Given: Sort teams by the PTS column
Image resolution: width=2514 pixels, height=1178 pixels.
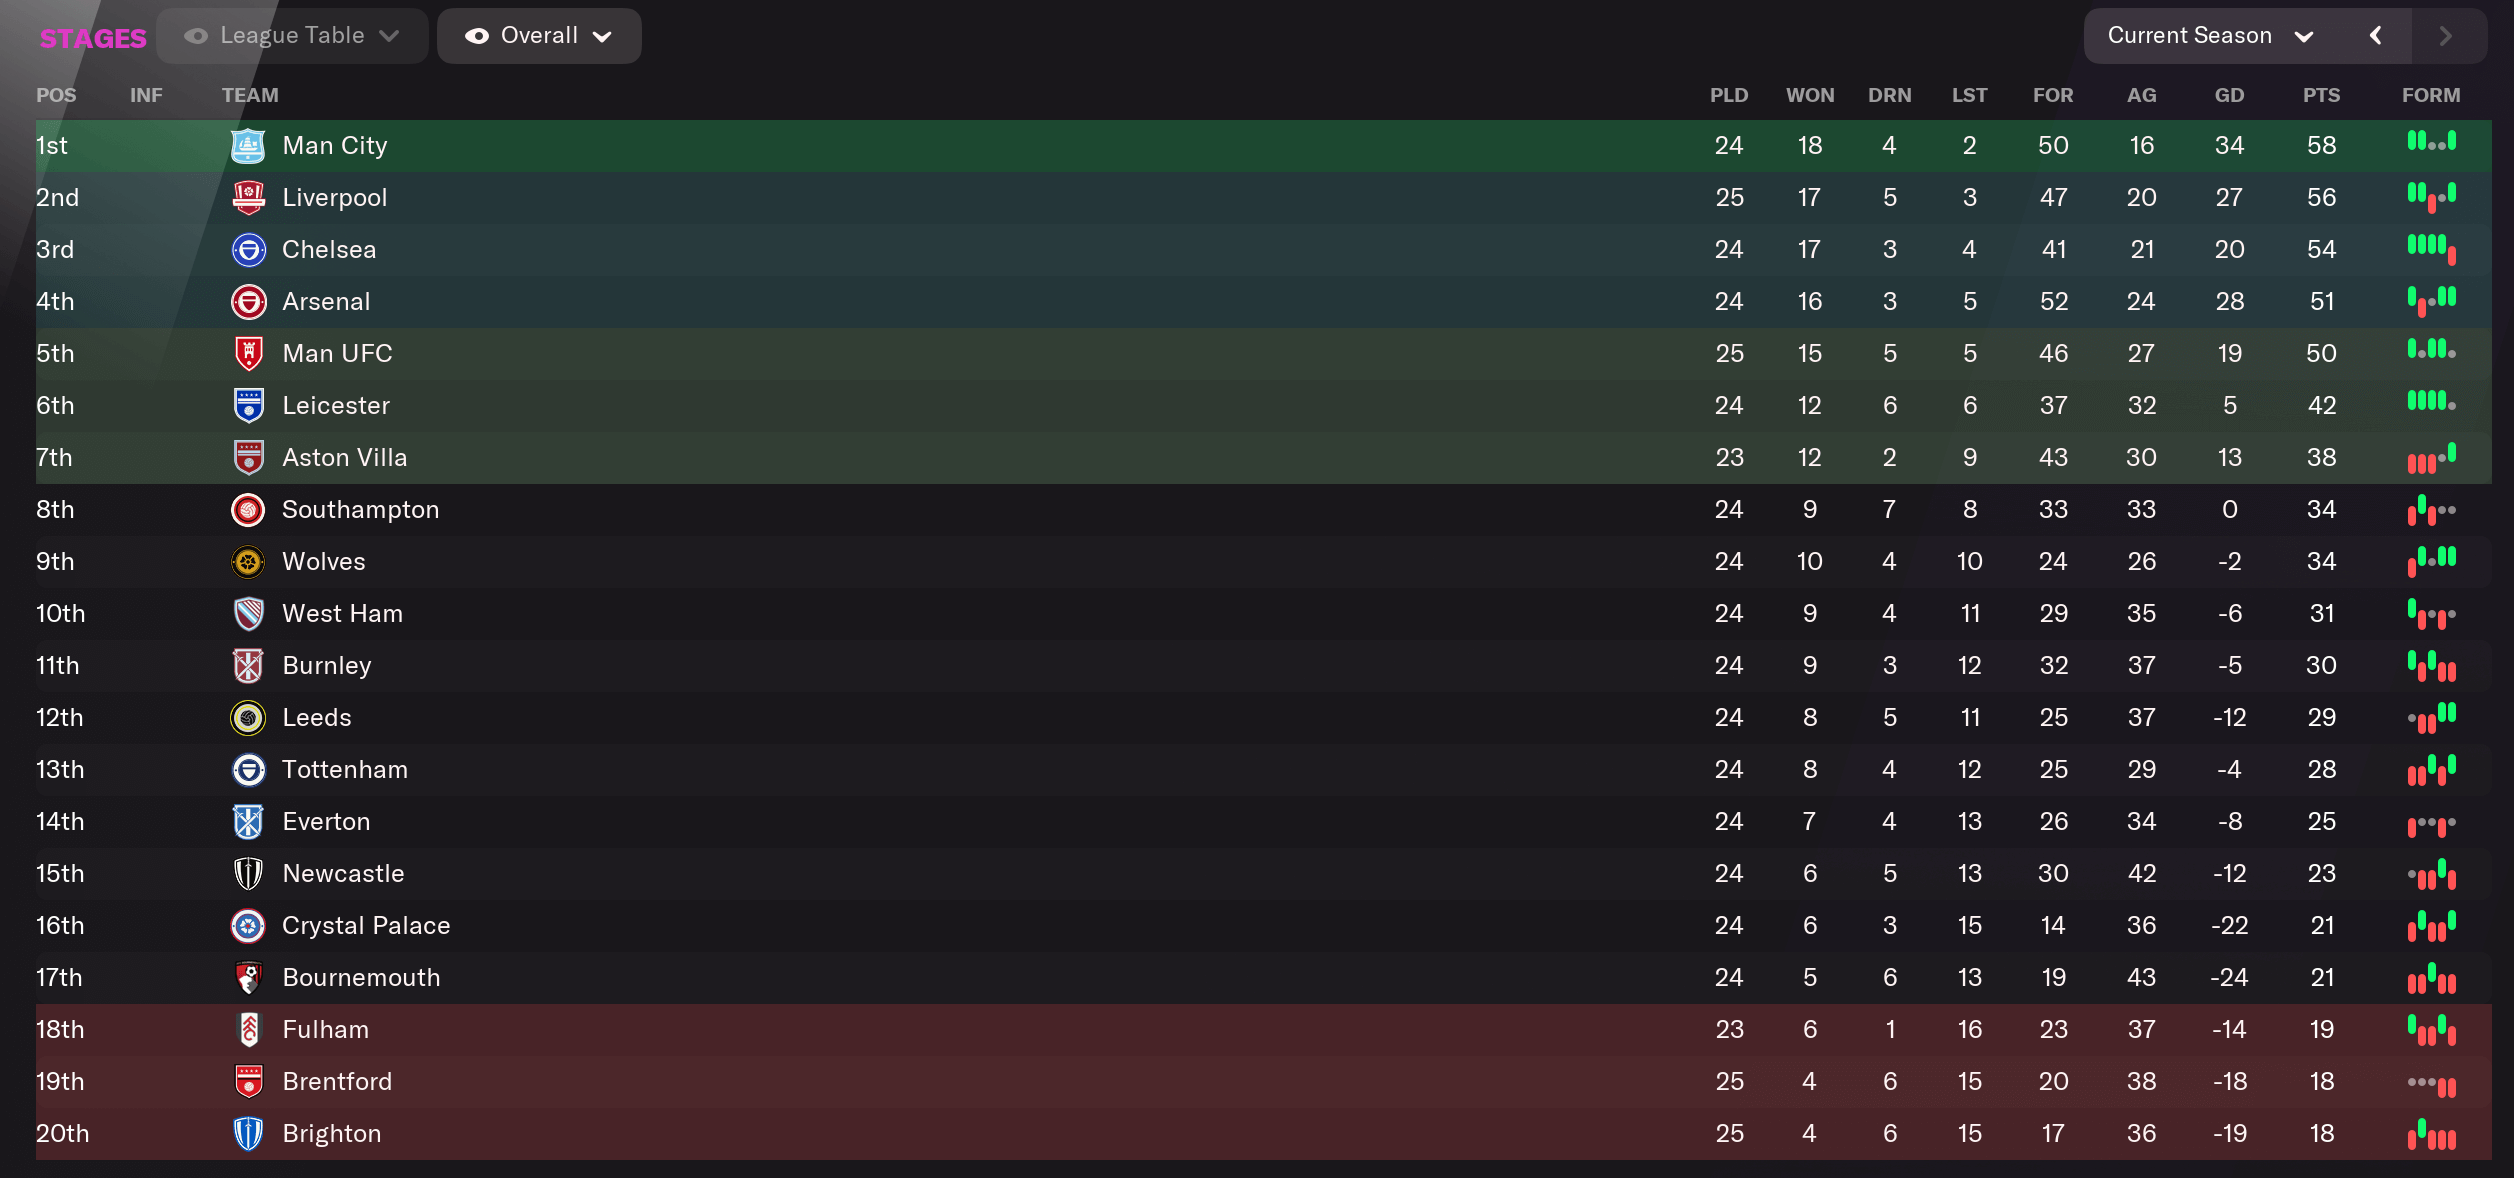Looking at the screenshot, I should [2321, 95].
